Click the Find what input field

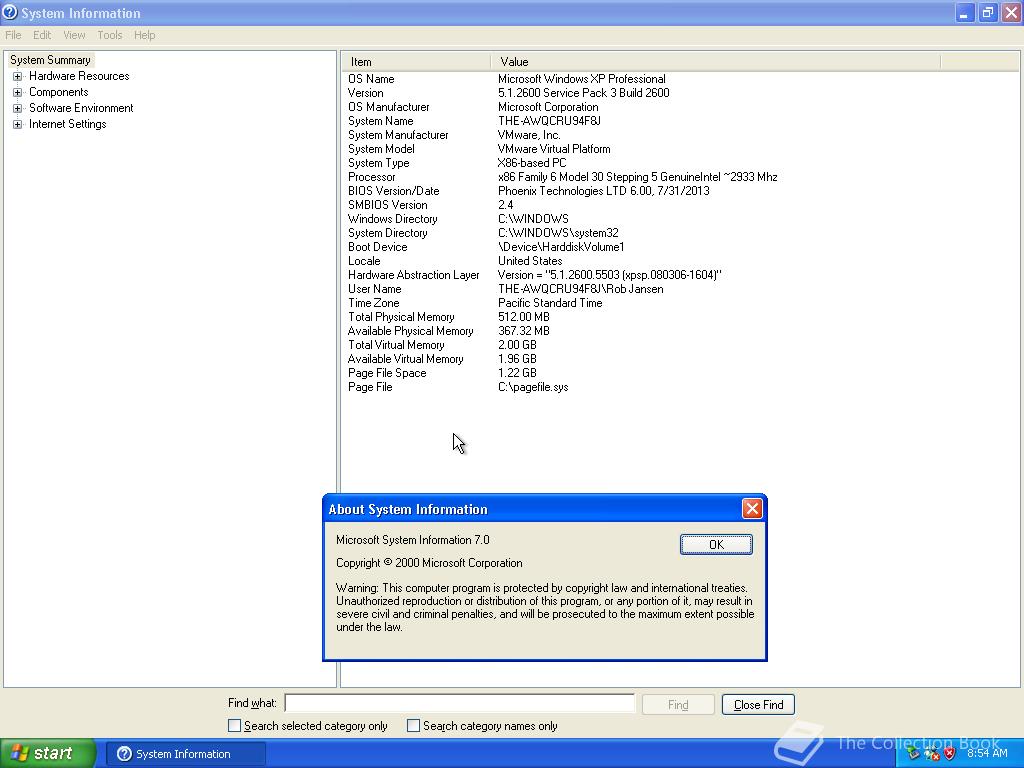[460, 703]
